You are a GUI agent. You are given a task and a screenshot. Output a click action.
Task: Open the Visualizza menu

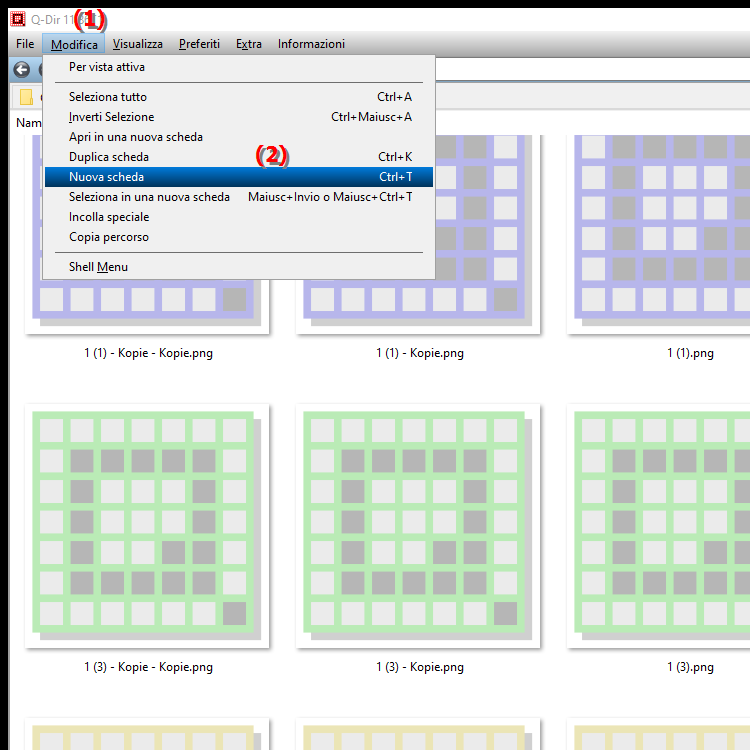(x=138, y=44)
